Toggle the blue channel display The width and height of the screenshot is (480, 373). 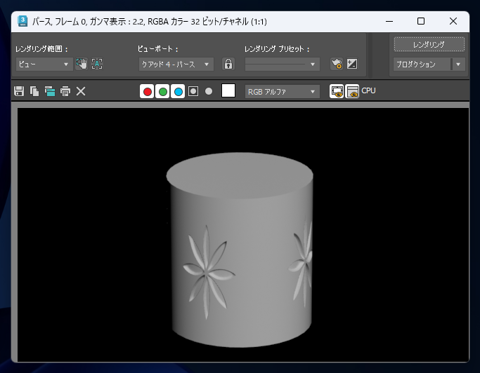[178, 91]
